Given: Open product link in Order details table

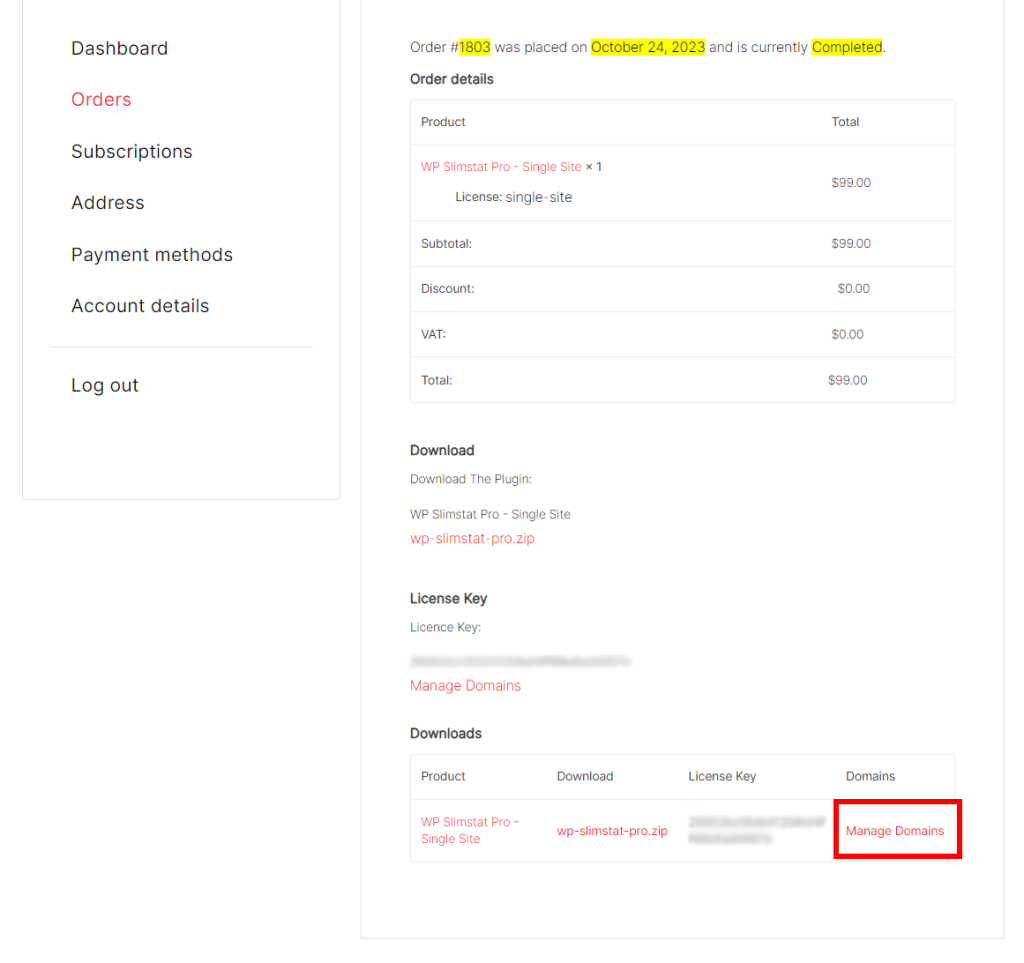Looking at the screenshot, I should point(501,167).
